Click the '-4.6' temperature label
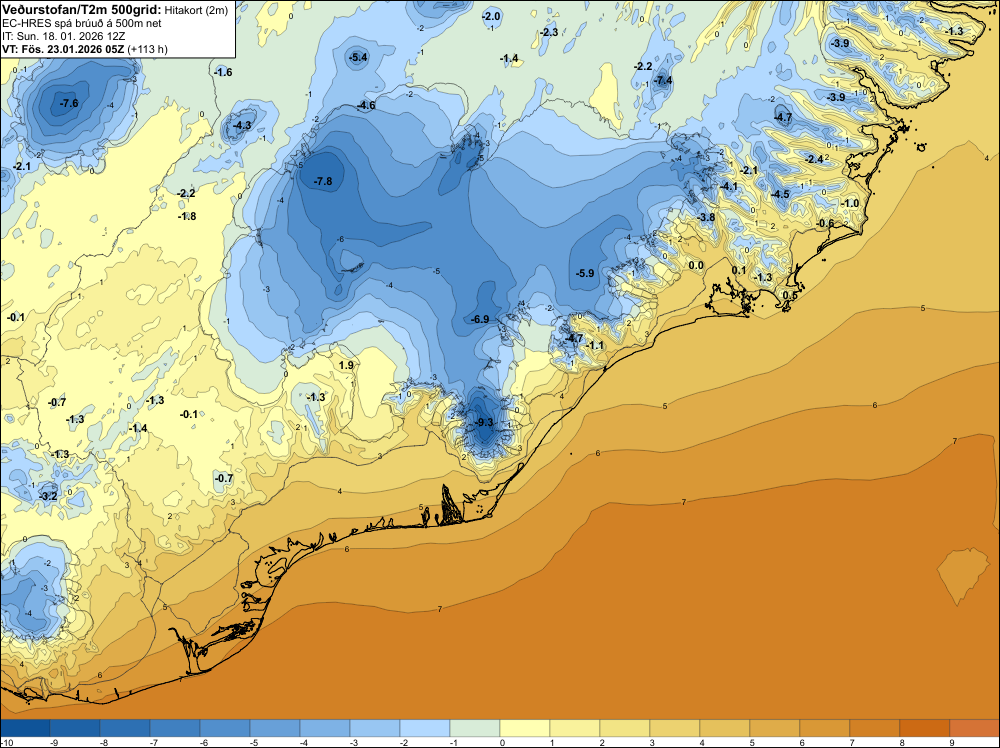The image size is (1000, 748). click(x=366, y=105)
